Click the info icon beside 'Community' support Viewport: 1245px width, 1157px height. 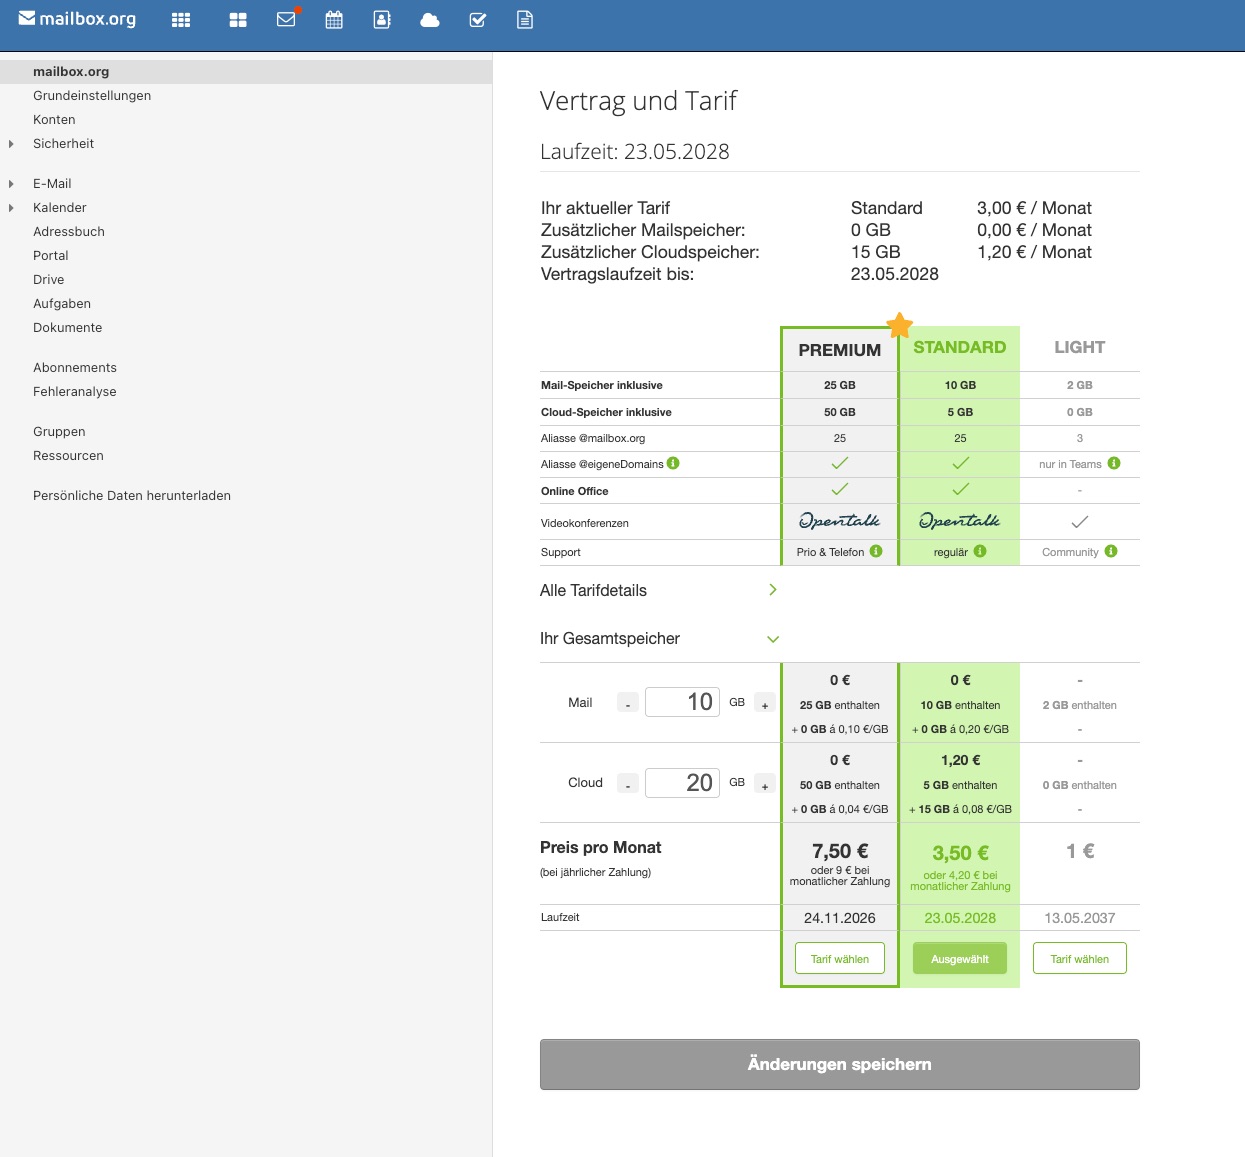1111,551
